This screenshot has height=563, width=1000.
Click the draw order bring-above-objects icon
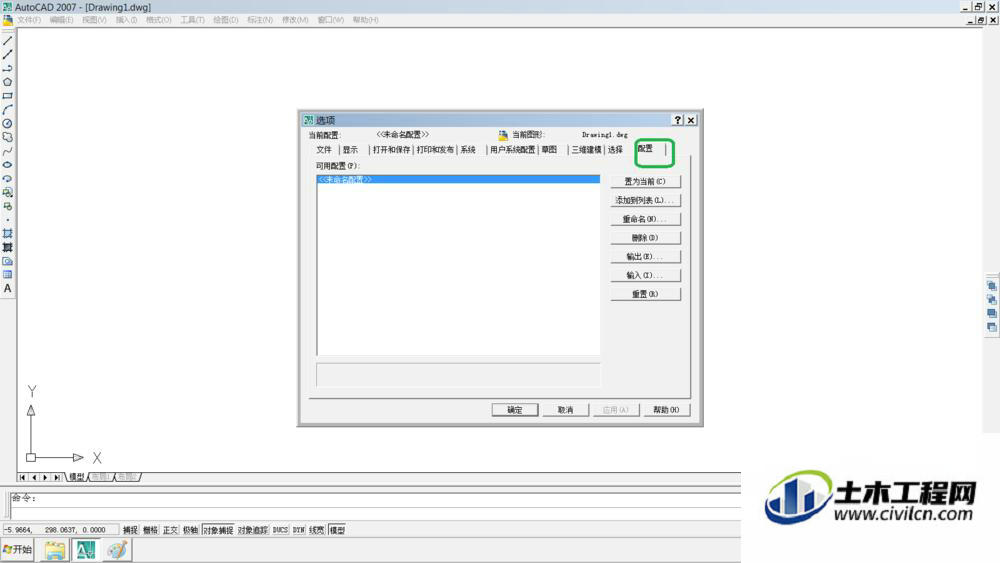click(x=992, y=313)
